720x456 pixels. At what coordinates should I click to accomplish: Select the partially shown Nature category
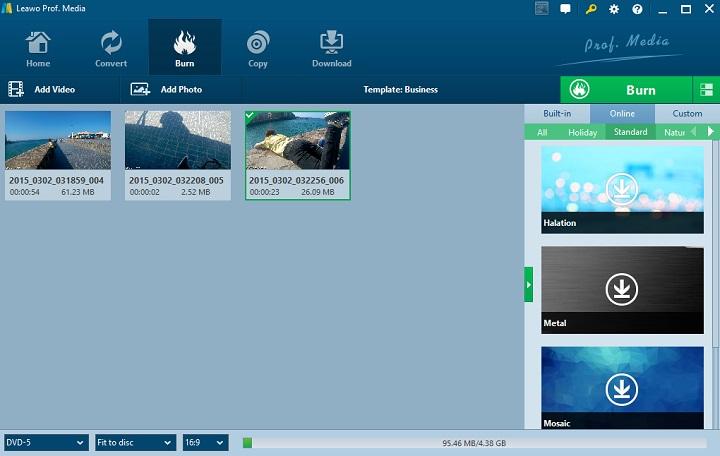coord(674,132)
